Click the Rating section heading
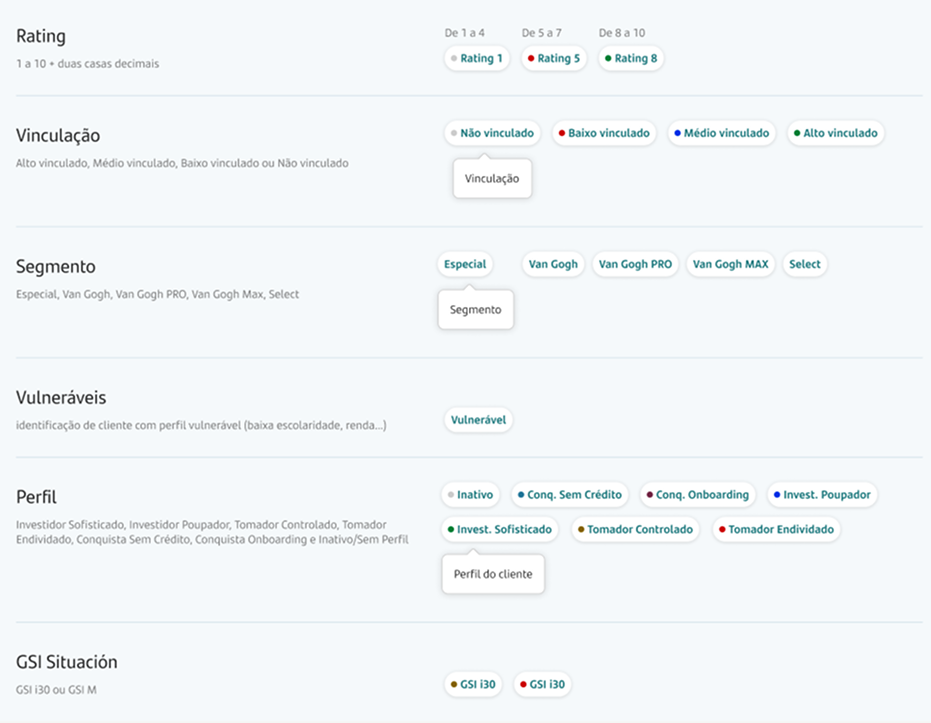This screenshot has width=931, height=723. click(x=41, y=36)
